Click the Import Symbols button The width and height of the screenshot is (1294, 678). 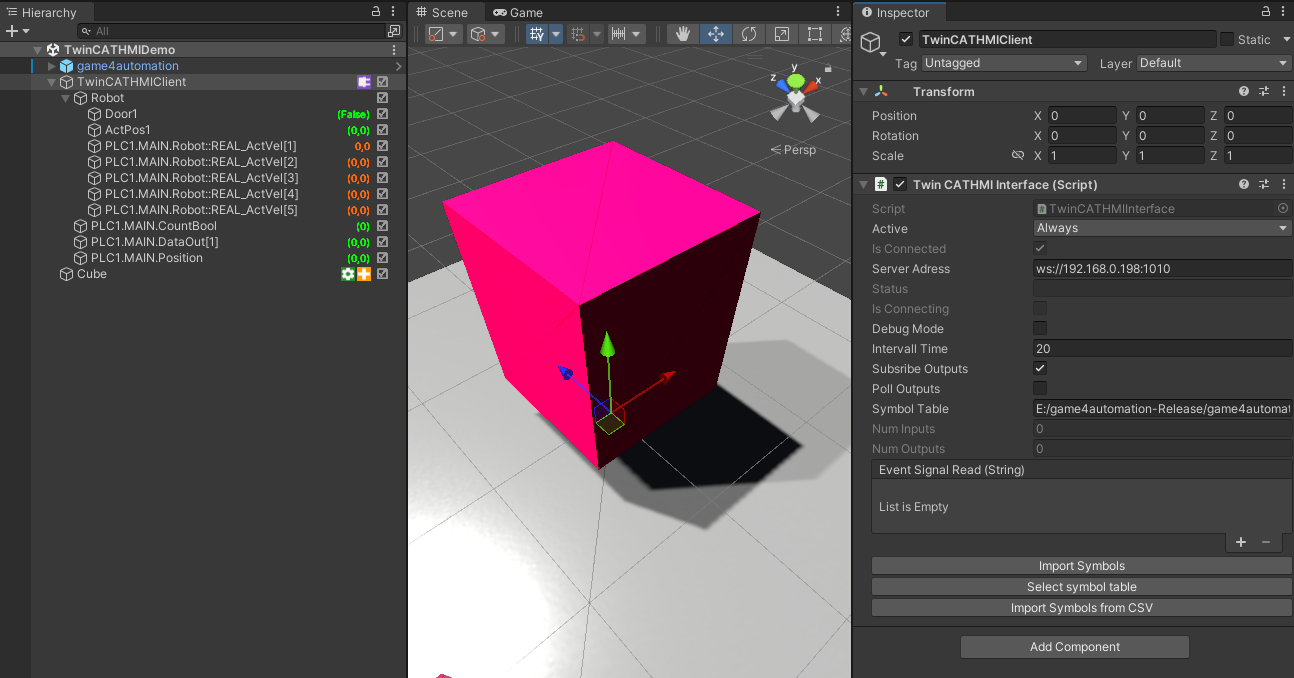(1081, 566)
